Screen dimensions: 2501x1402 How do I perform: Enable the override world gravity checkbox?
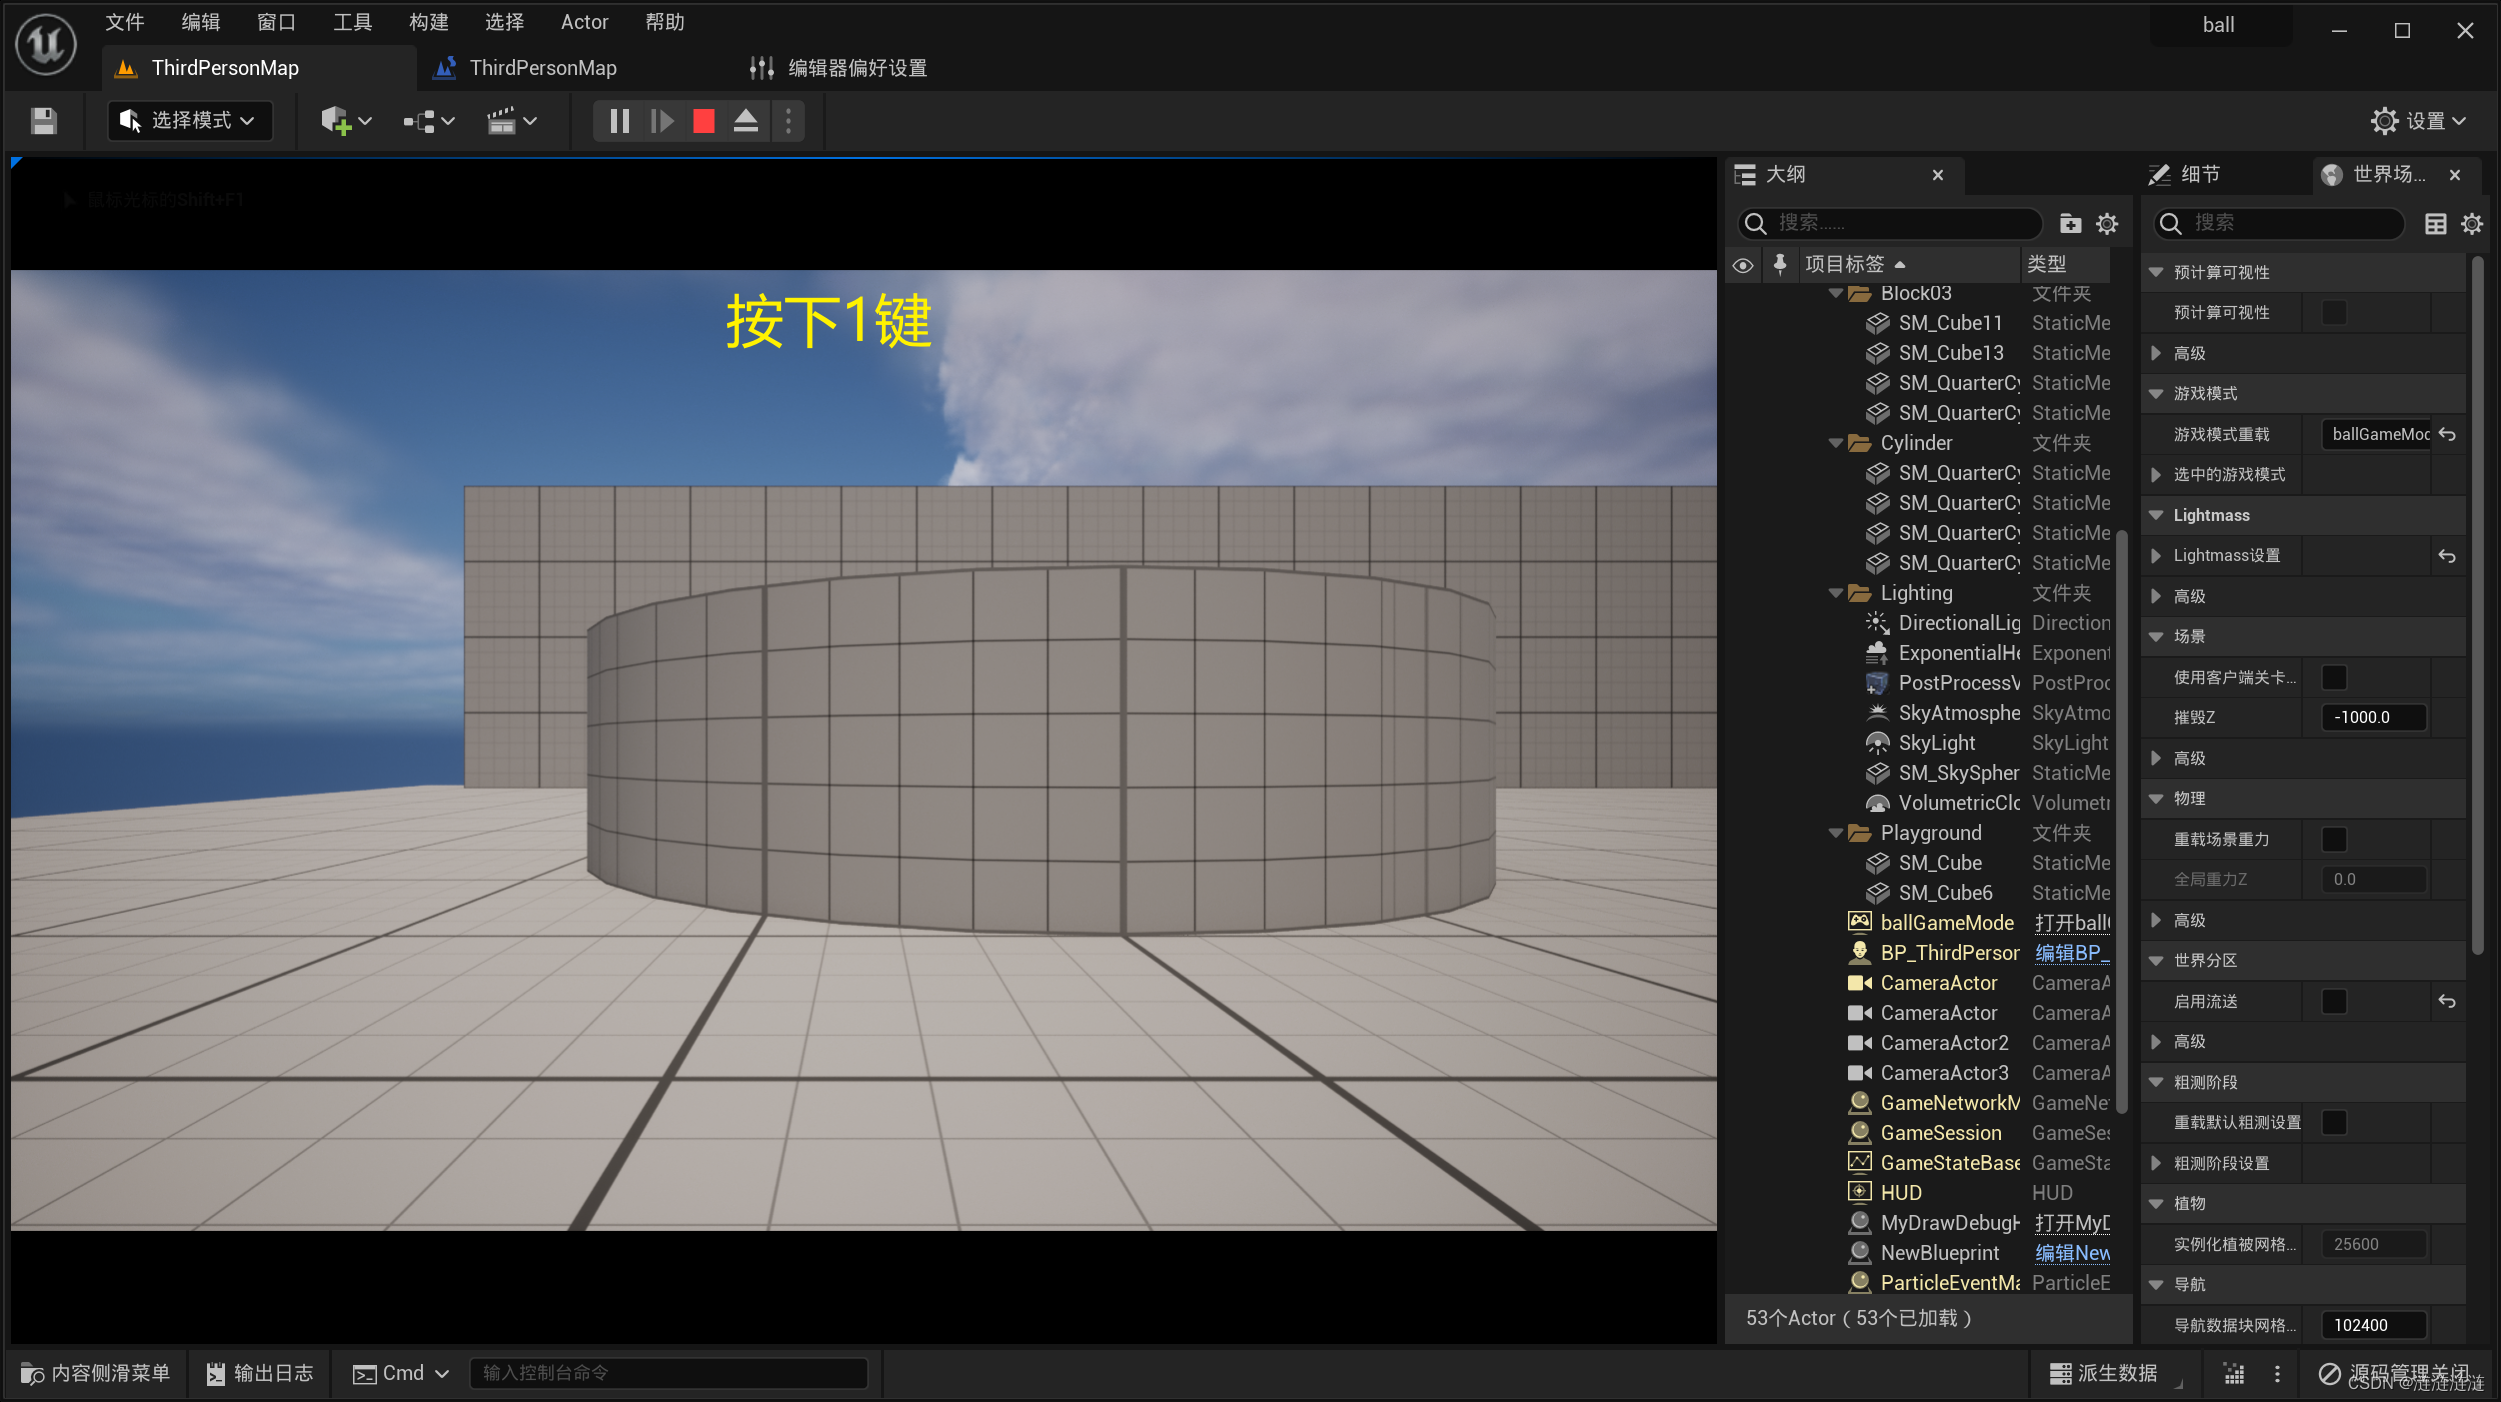(2334, 839)
